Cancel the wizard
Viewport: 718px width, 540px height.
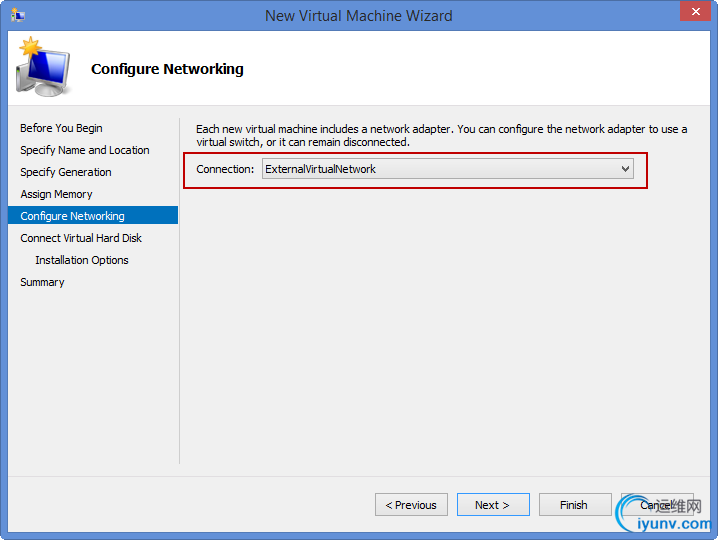tap(656, 505)
